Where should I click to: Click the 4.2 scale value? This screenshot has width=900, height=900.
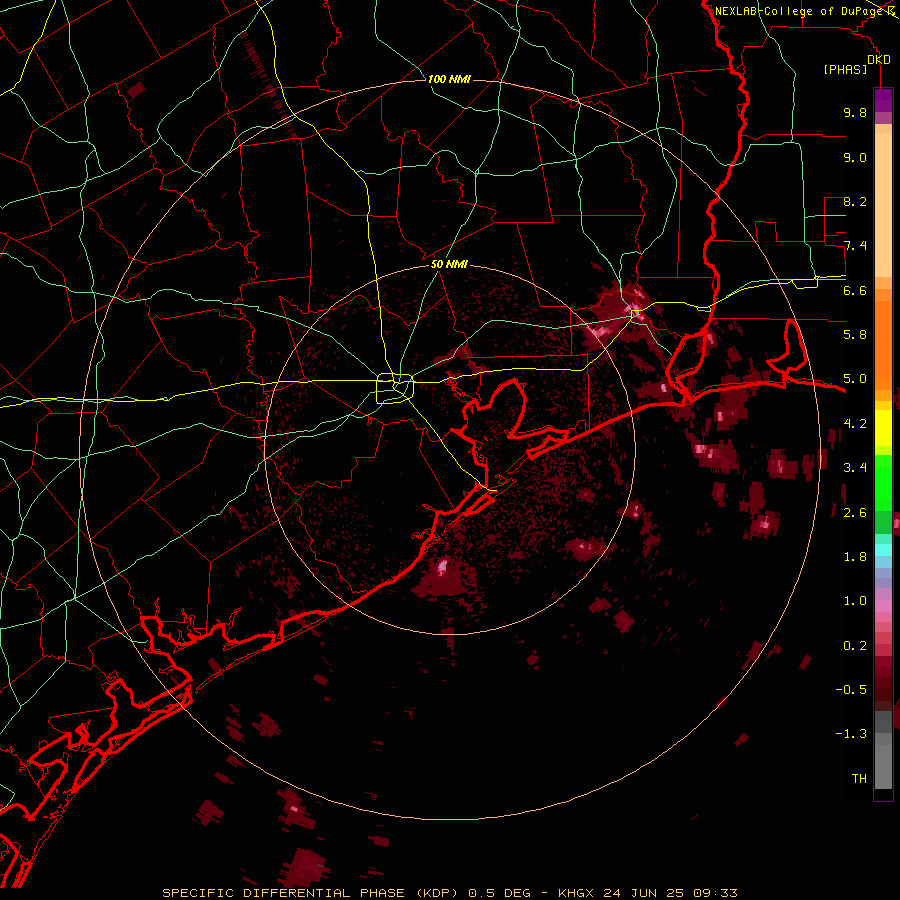[x=855, y=424]
